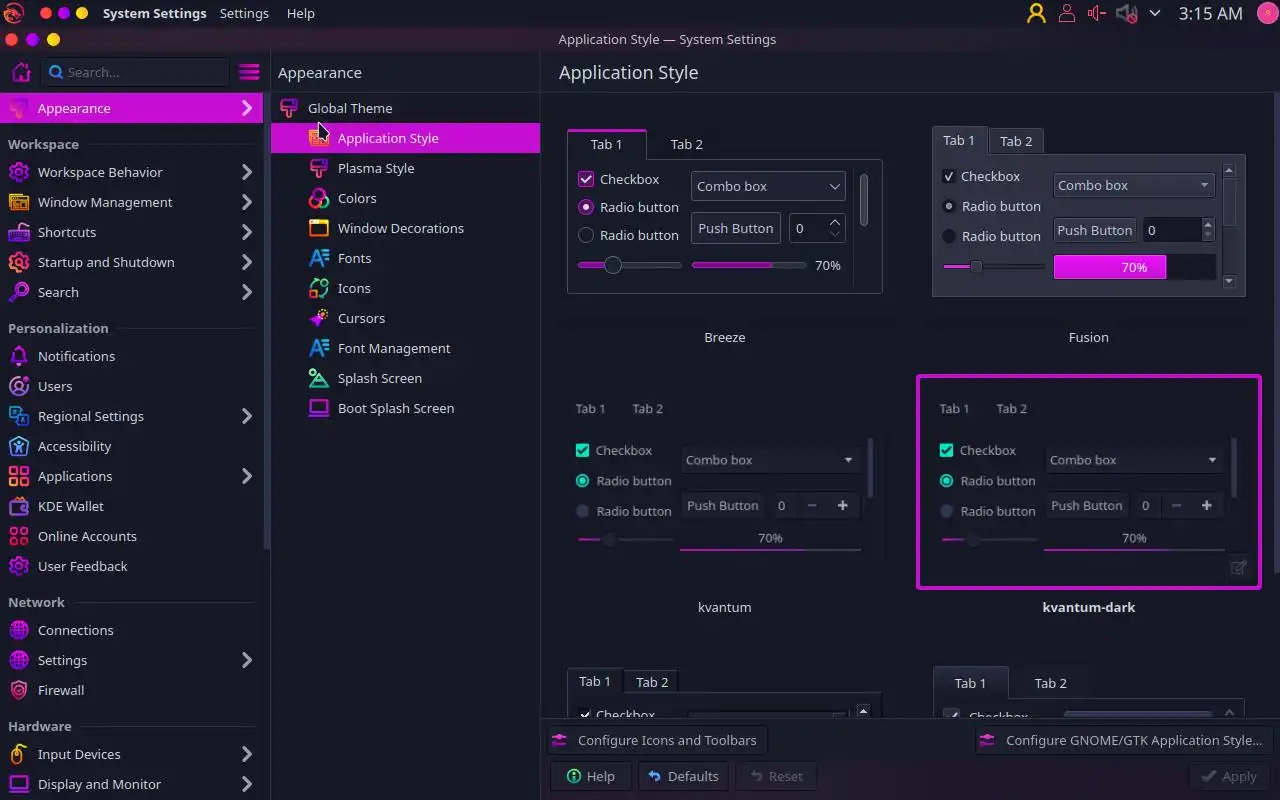Screen dimensions: 1280x800
Task: Toggle the Checkbox in kvantum preview
Action: (x=583, y=450)
